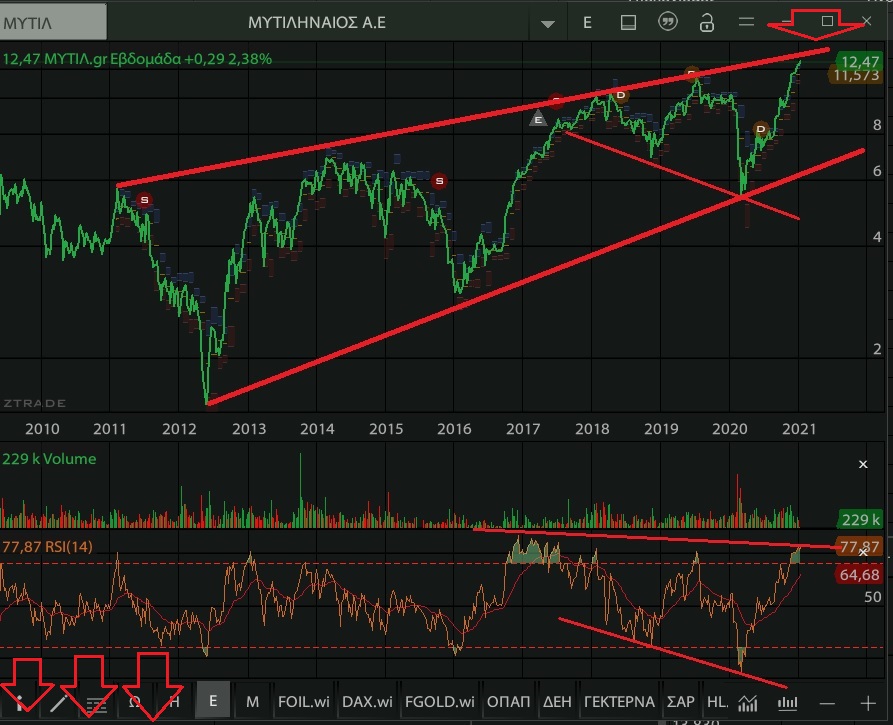Screen dimensions: 893x725
Task: Click the 2015 label on time axis
Action: pos(386,429)
